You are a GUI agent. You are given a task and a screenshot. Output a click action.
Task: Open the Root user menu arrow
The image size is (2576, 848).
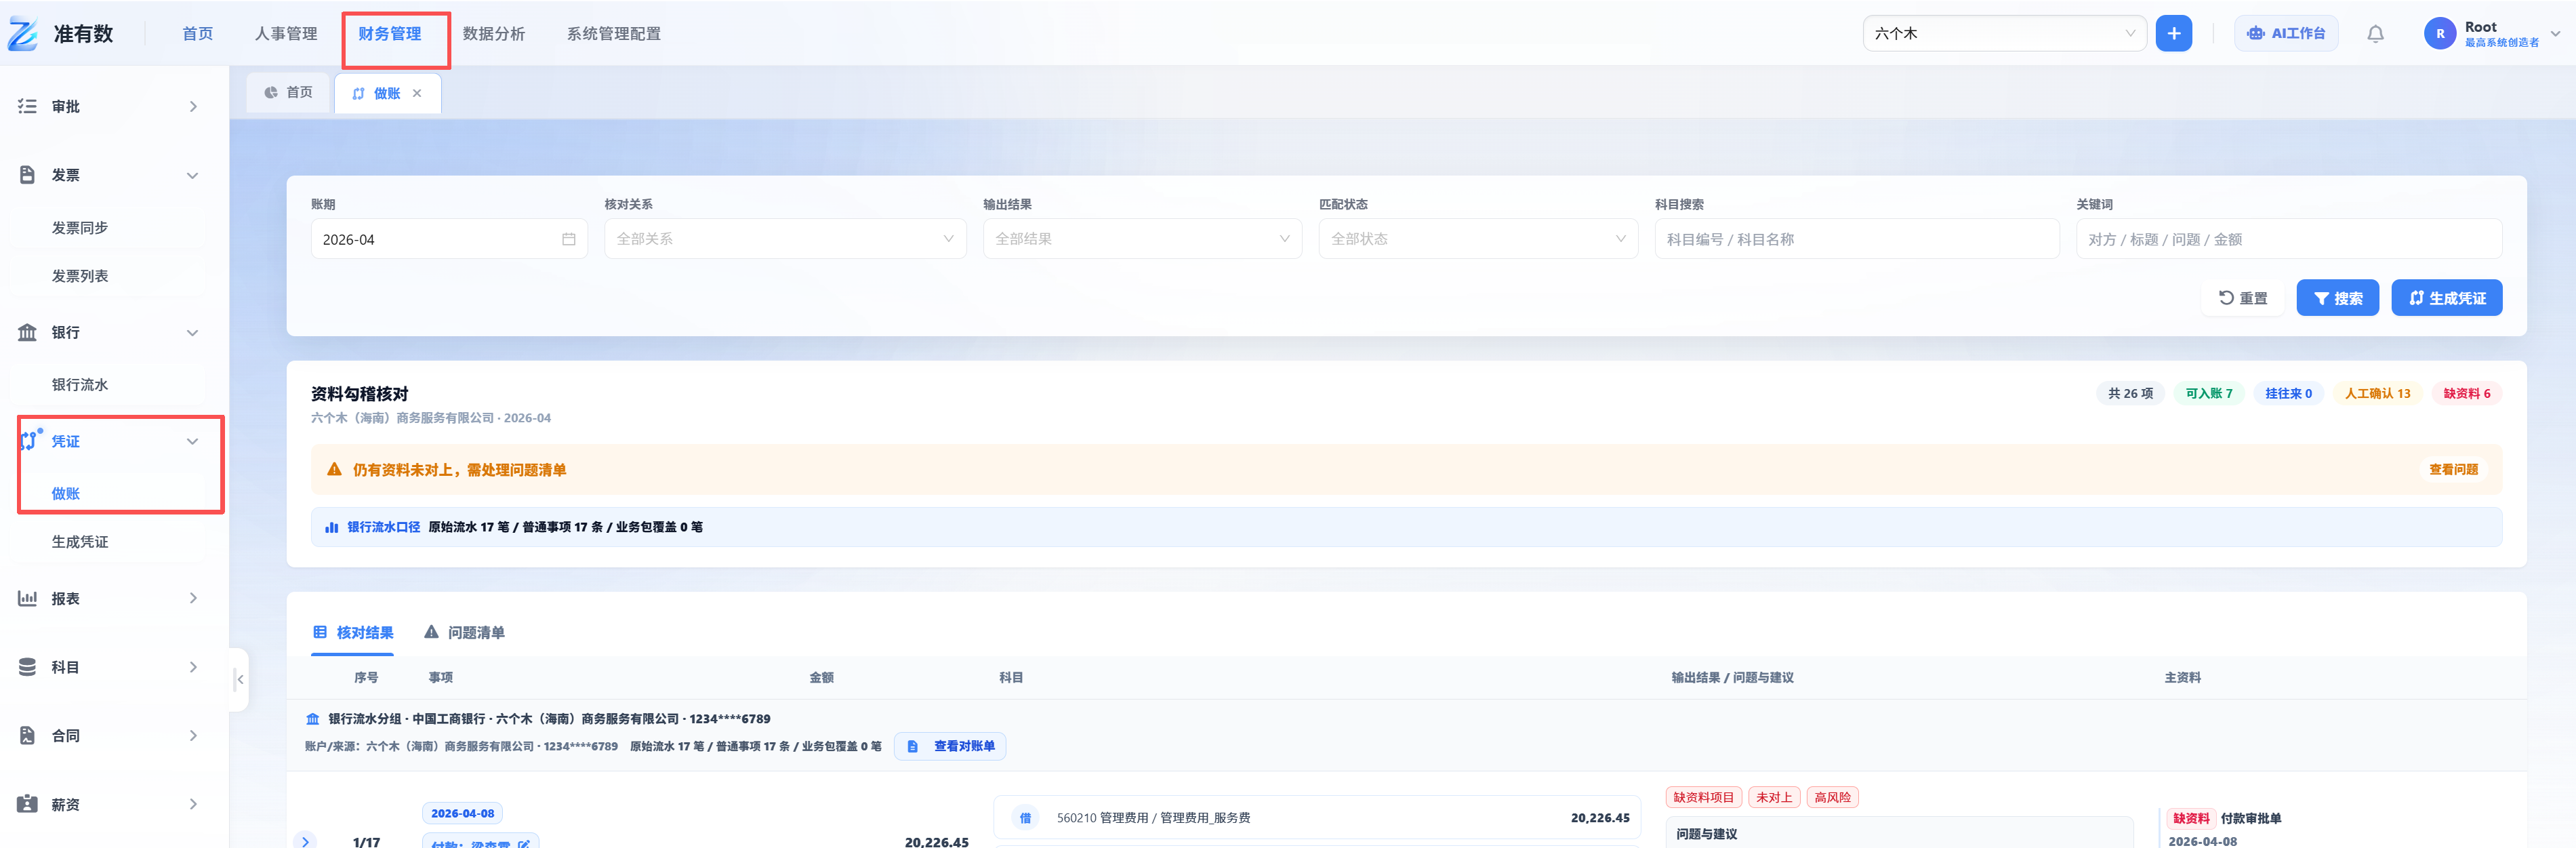tap(2555, 33)
